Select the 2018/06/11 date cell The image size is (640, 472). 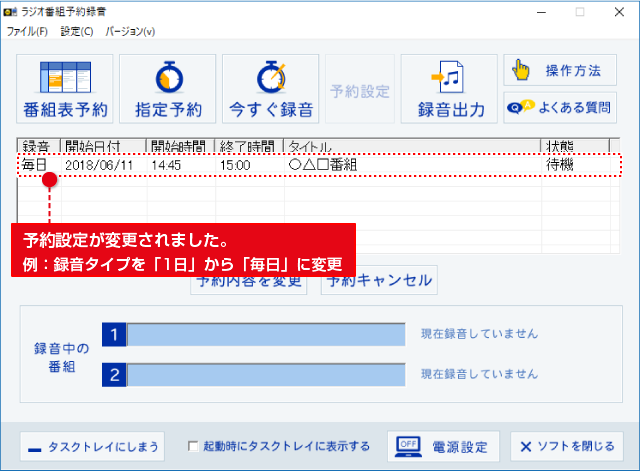coord(99,165)
